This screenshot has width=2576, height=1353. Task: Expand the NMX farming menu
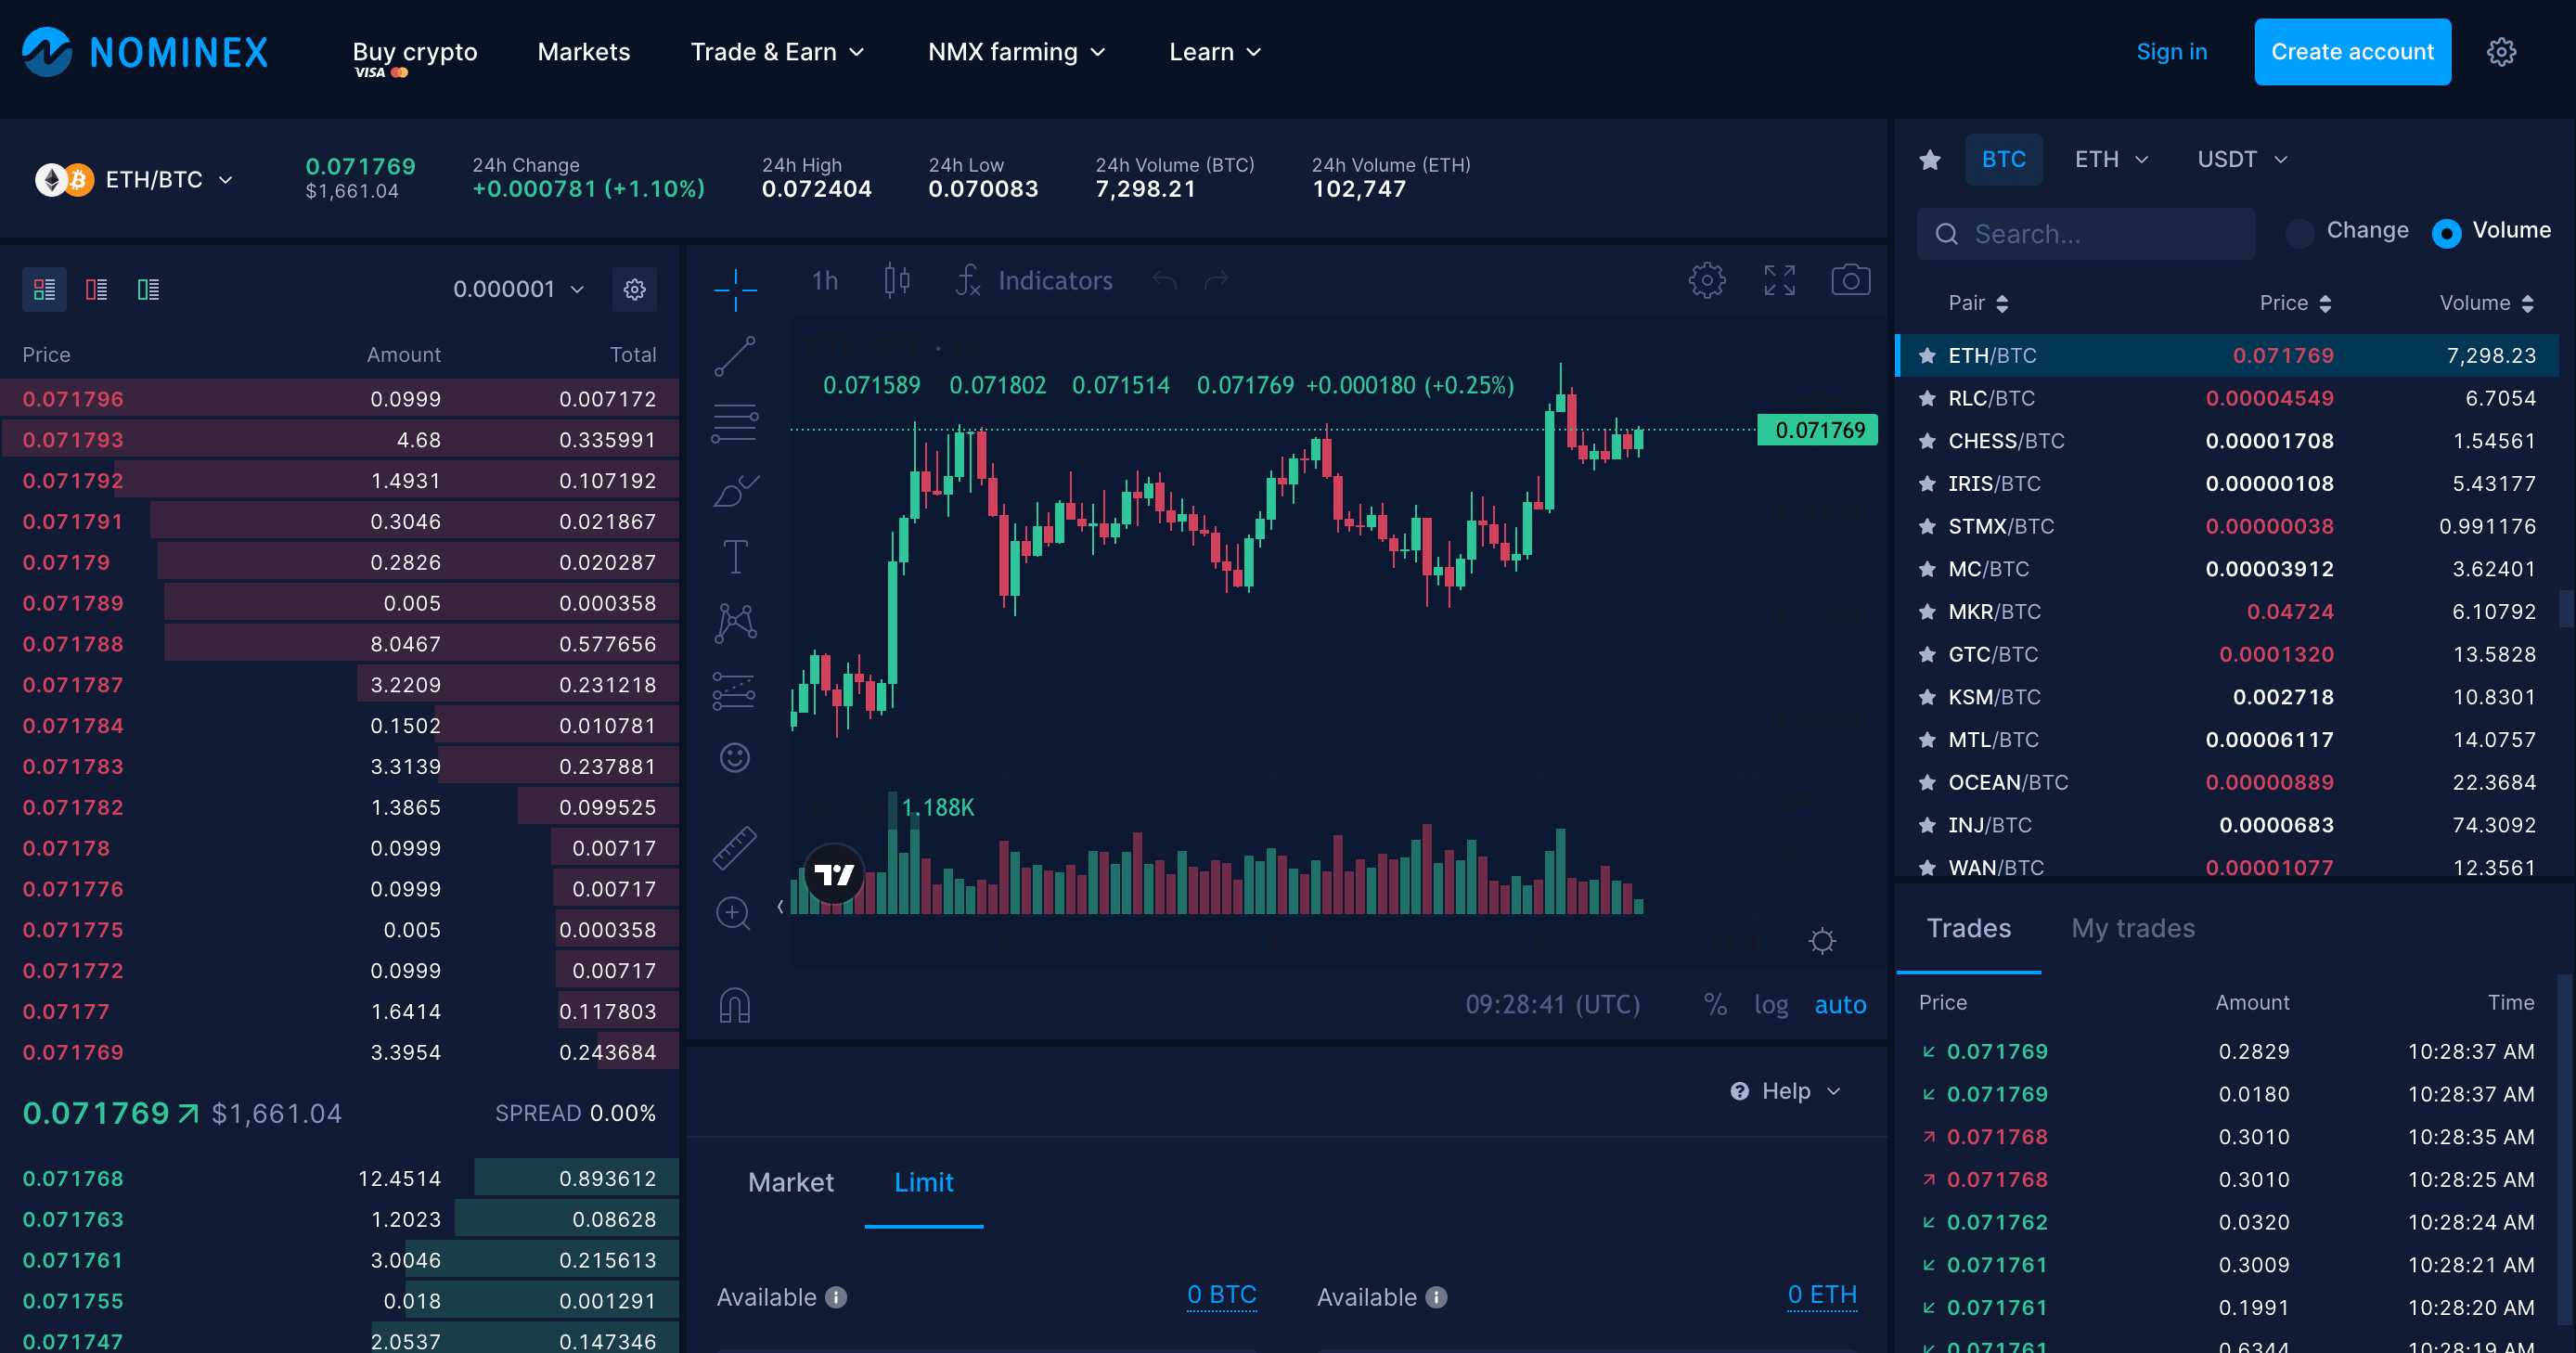1016,52
